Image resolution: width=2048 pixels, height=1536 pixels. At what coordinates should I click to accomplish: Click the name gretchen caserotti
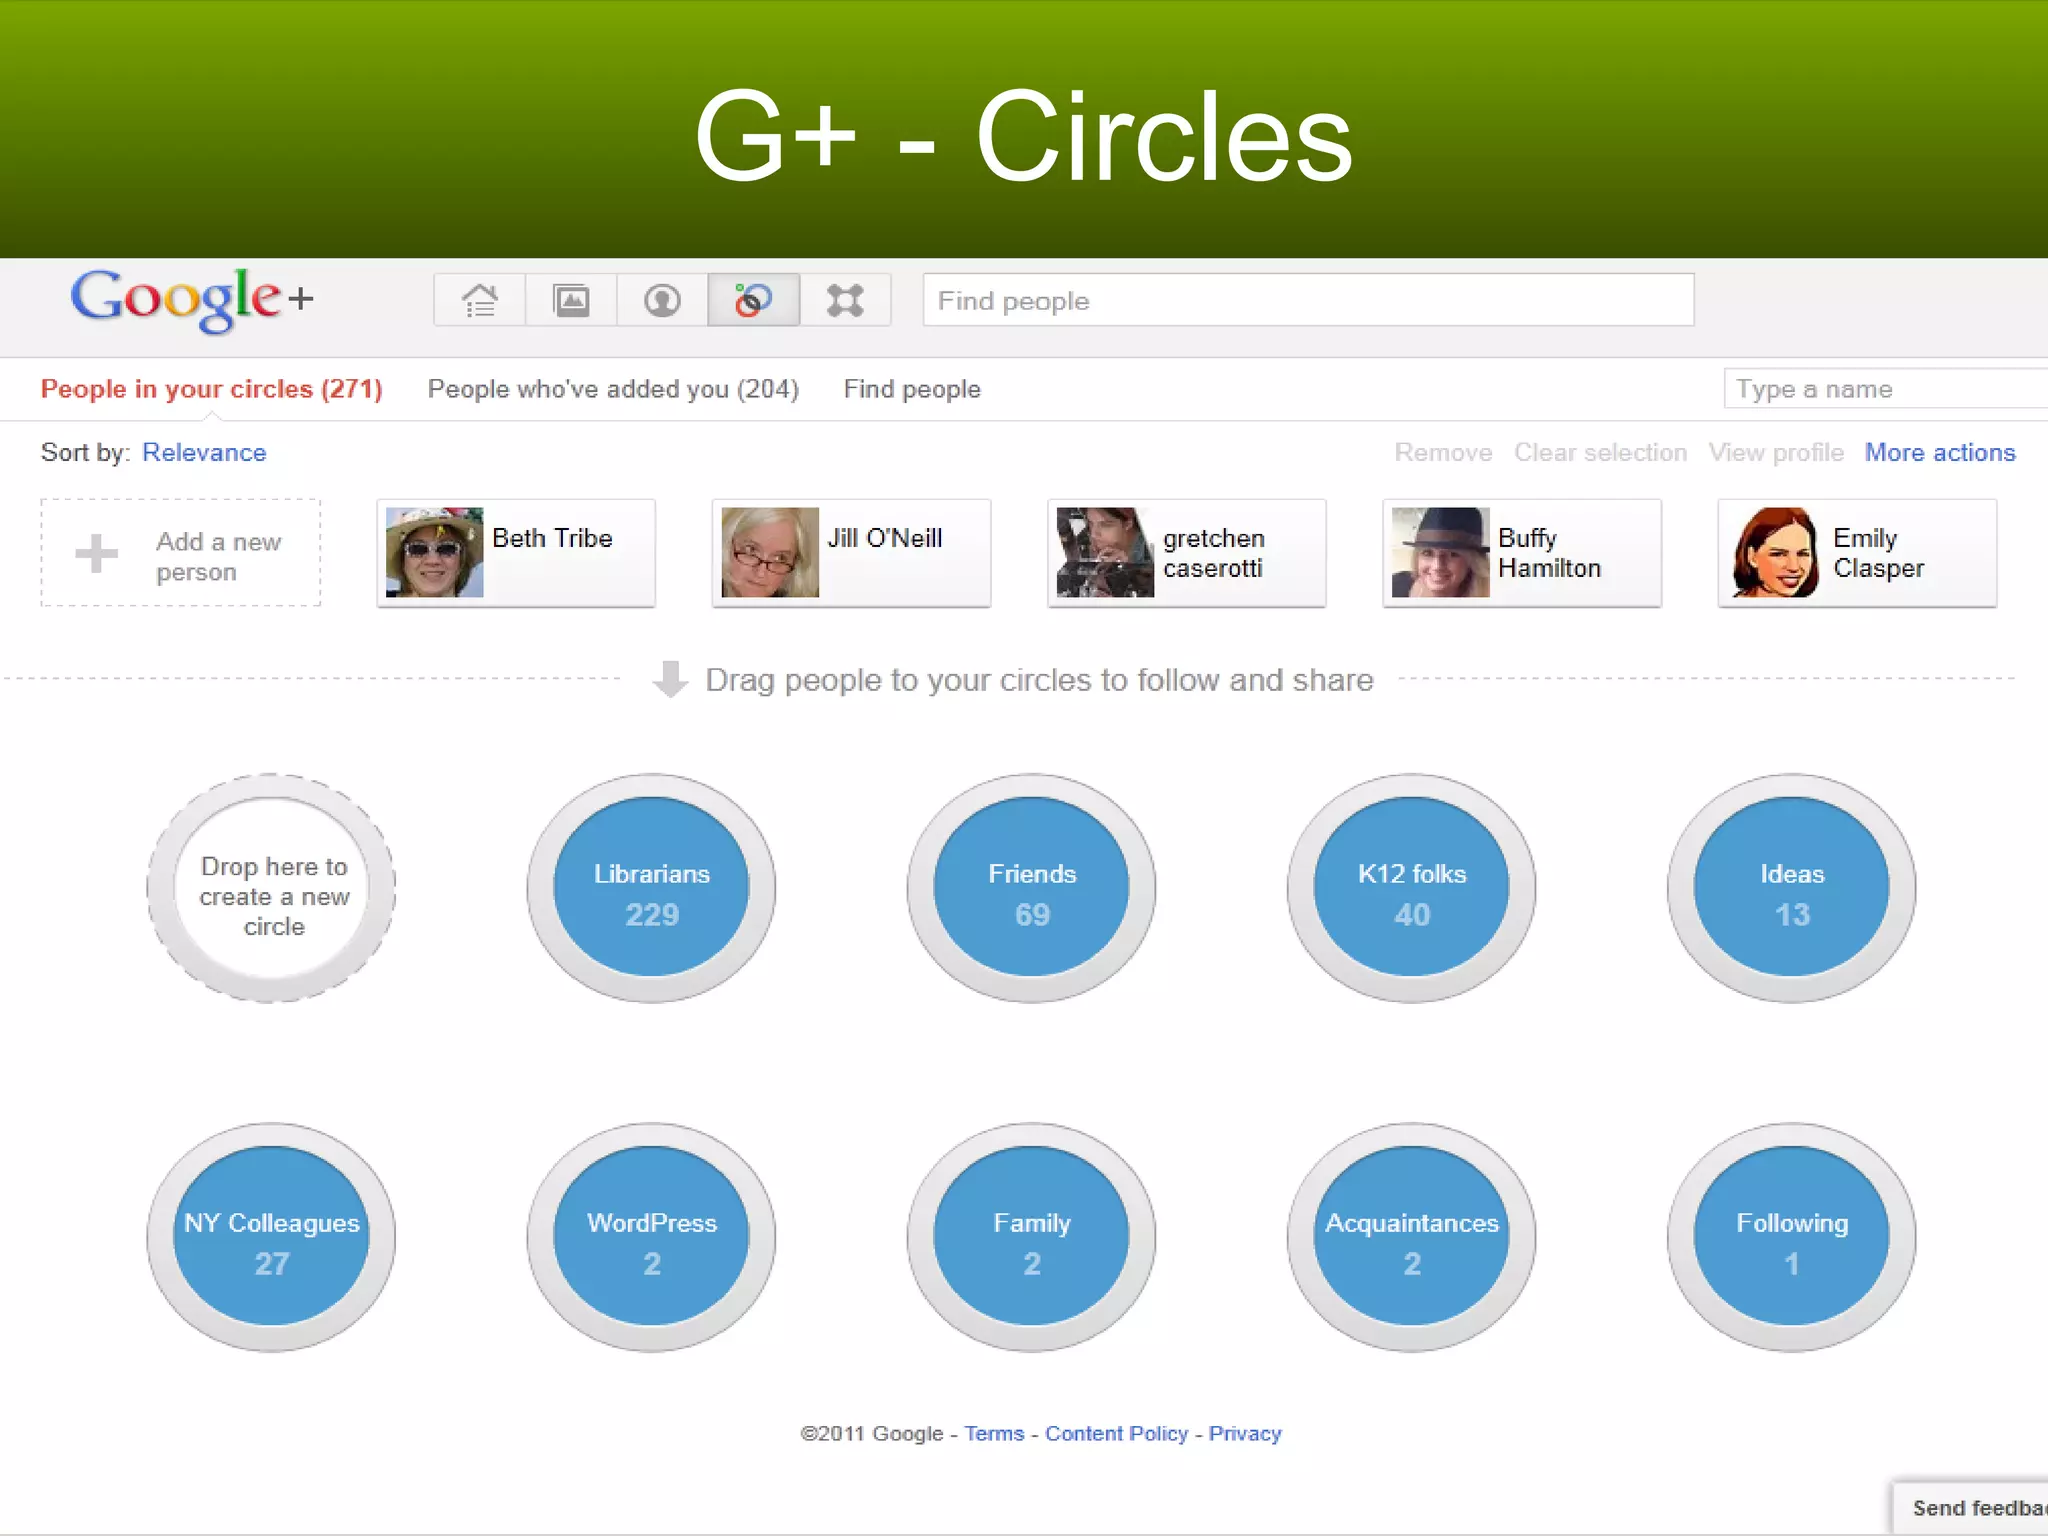[x=1214, y=553]
